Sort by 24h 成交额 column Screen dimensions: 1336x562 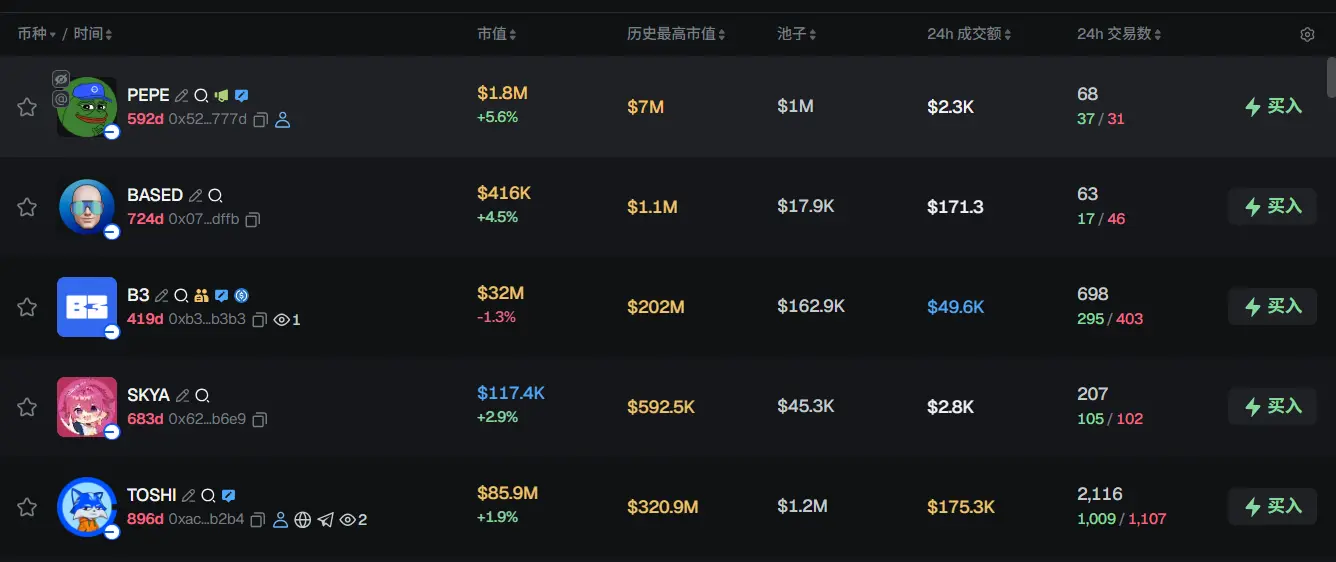(968, 35)
